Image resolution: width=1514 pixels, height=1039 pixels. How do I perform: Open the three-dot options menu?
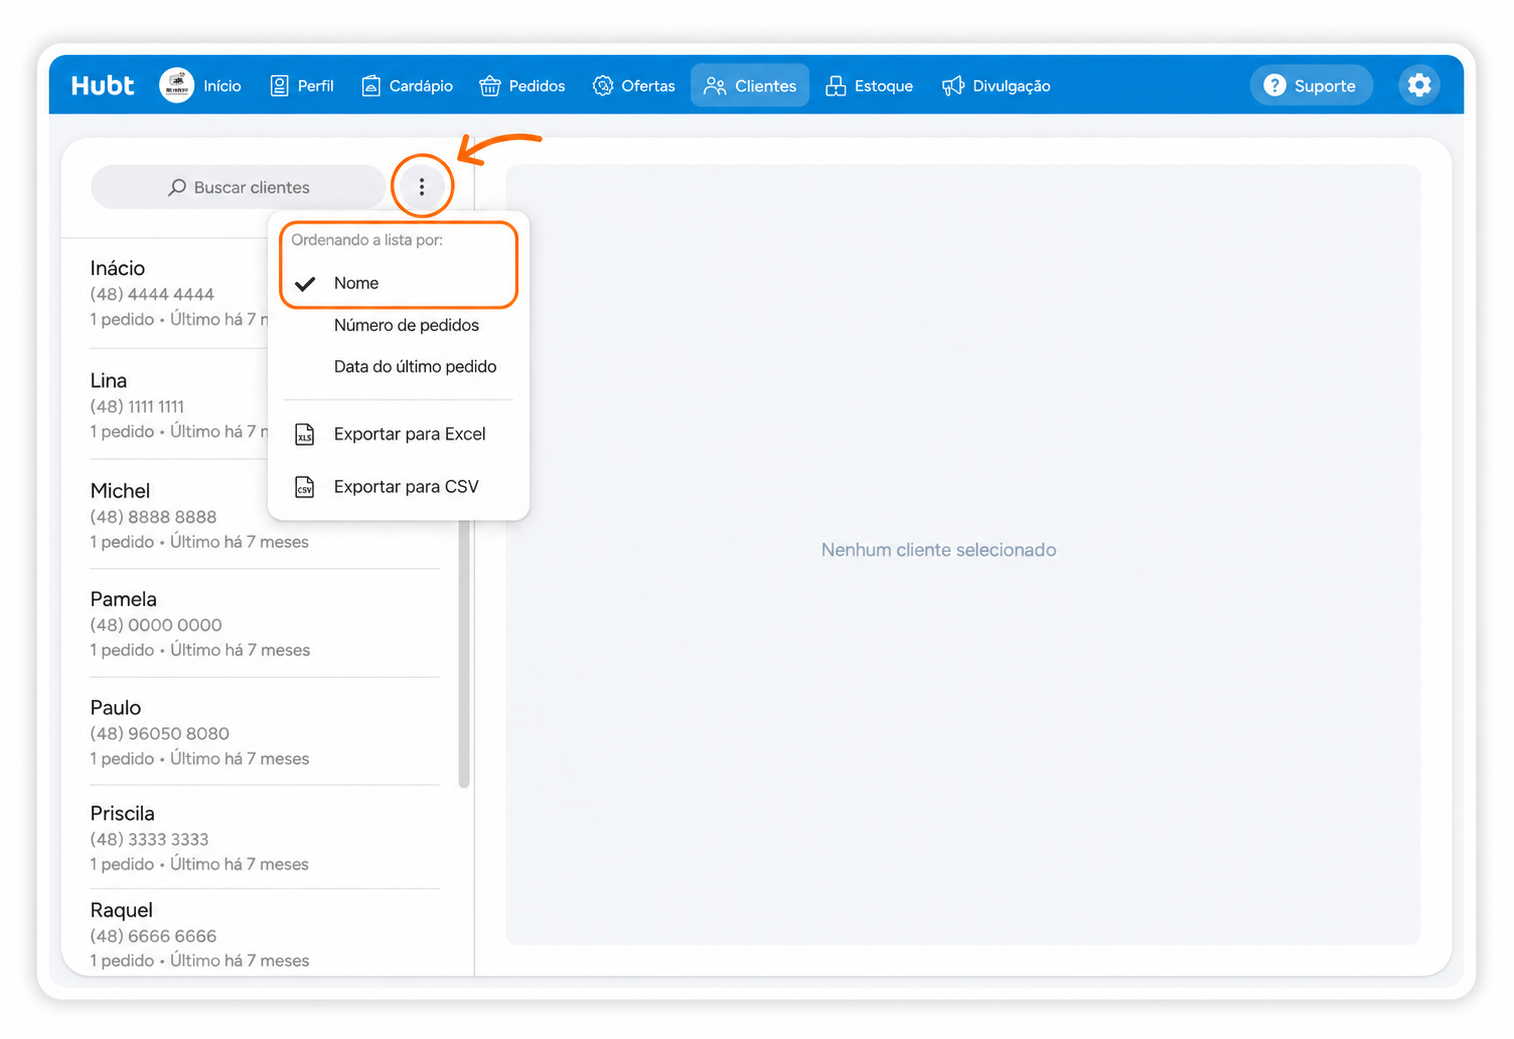pyautogui.click(x=422, y=186)
